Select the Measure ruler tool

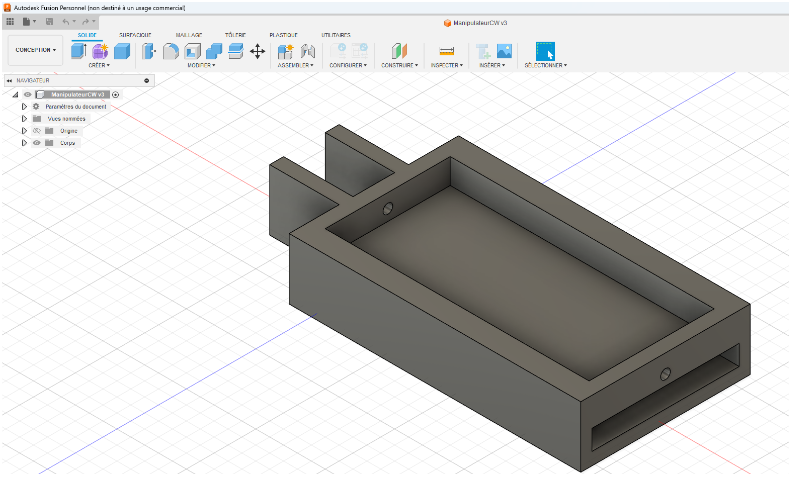point(446,51)
